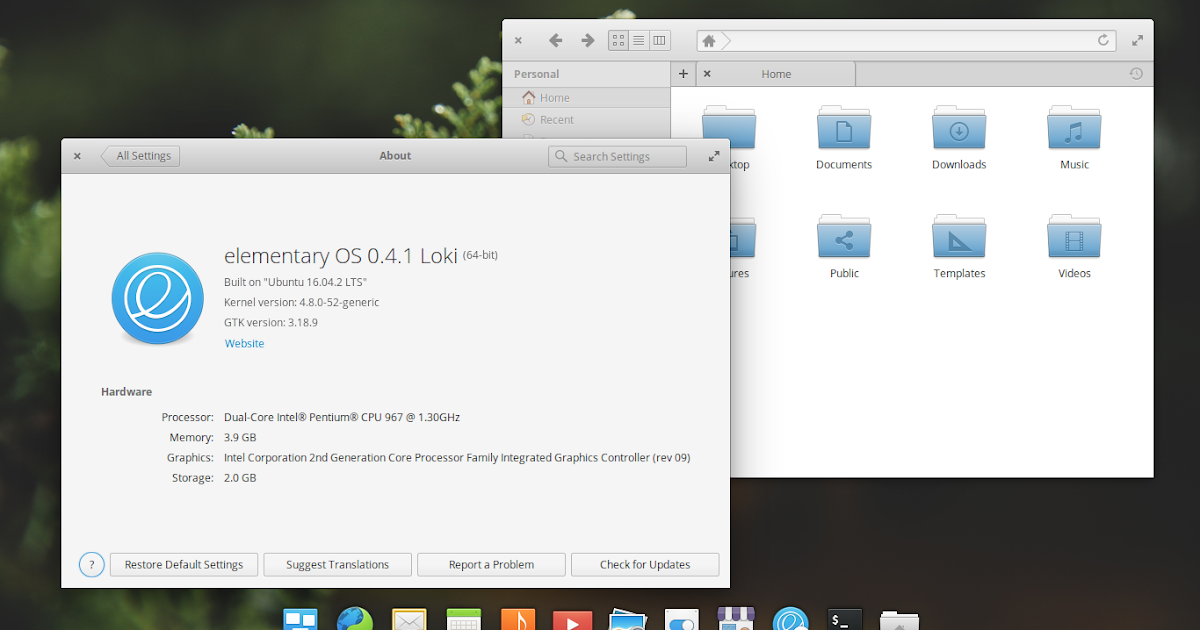Launch Calendar from the dock
This screenshot has height=630, width=1200.
click(464, 620)
